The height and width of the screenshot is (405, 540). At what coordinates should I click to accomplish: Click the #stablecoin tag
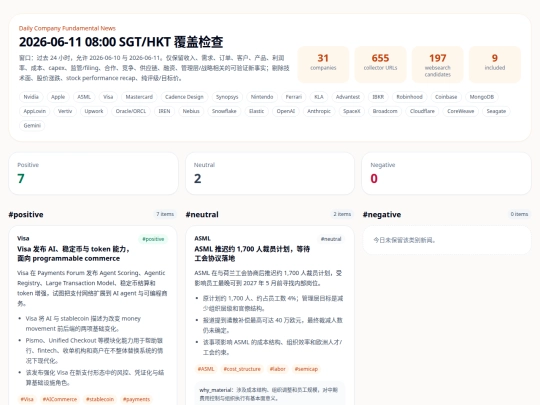tap(100, 399)
